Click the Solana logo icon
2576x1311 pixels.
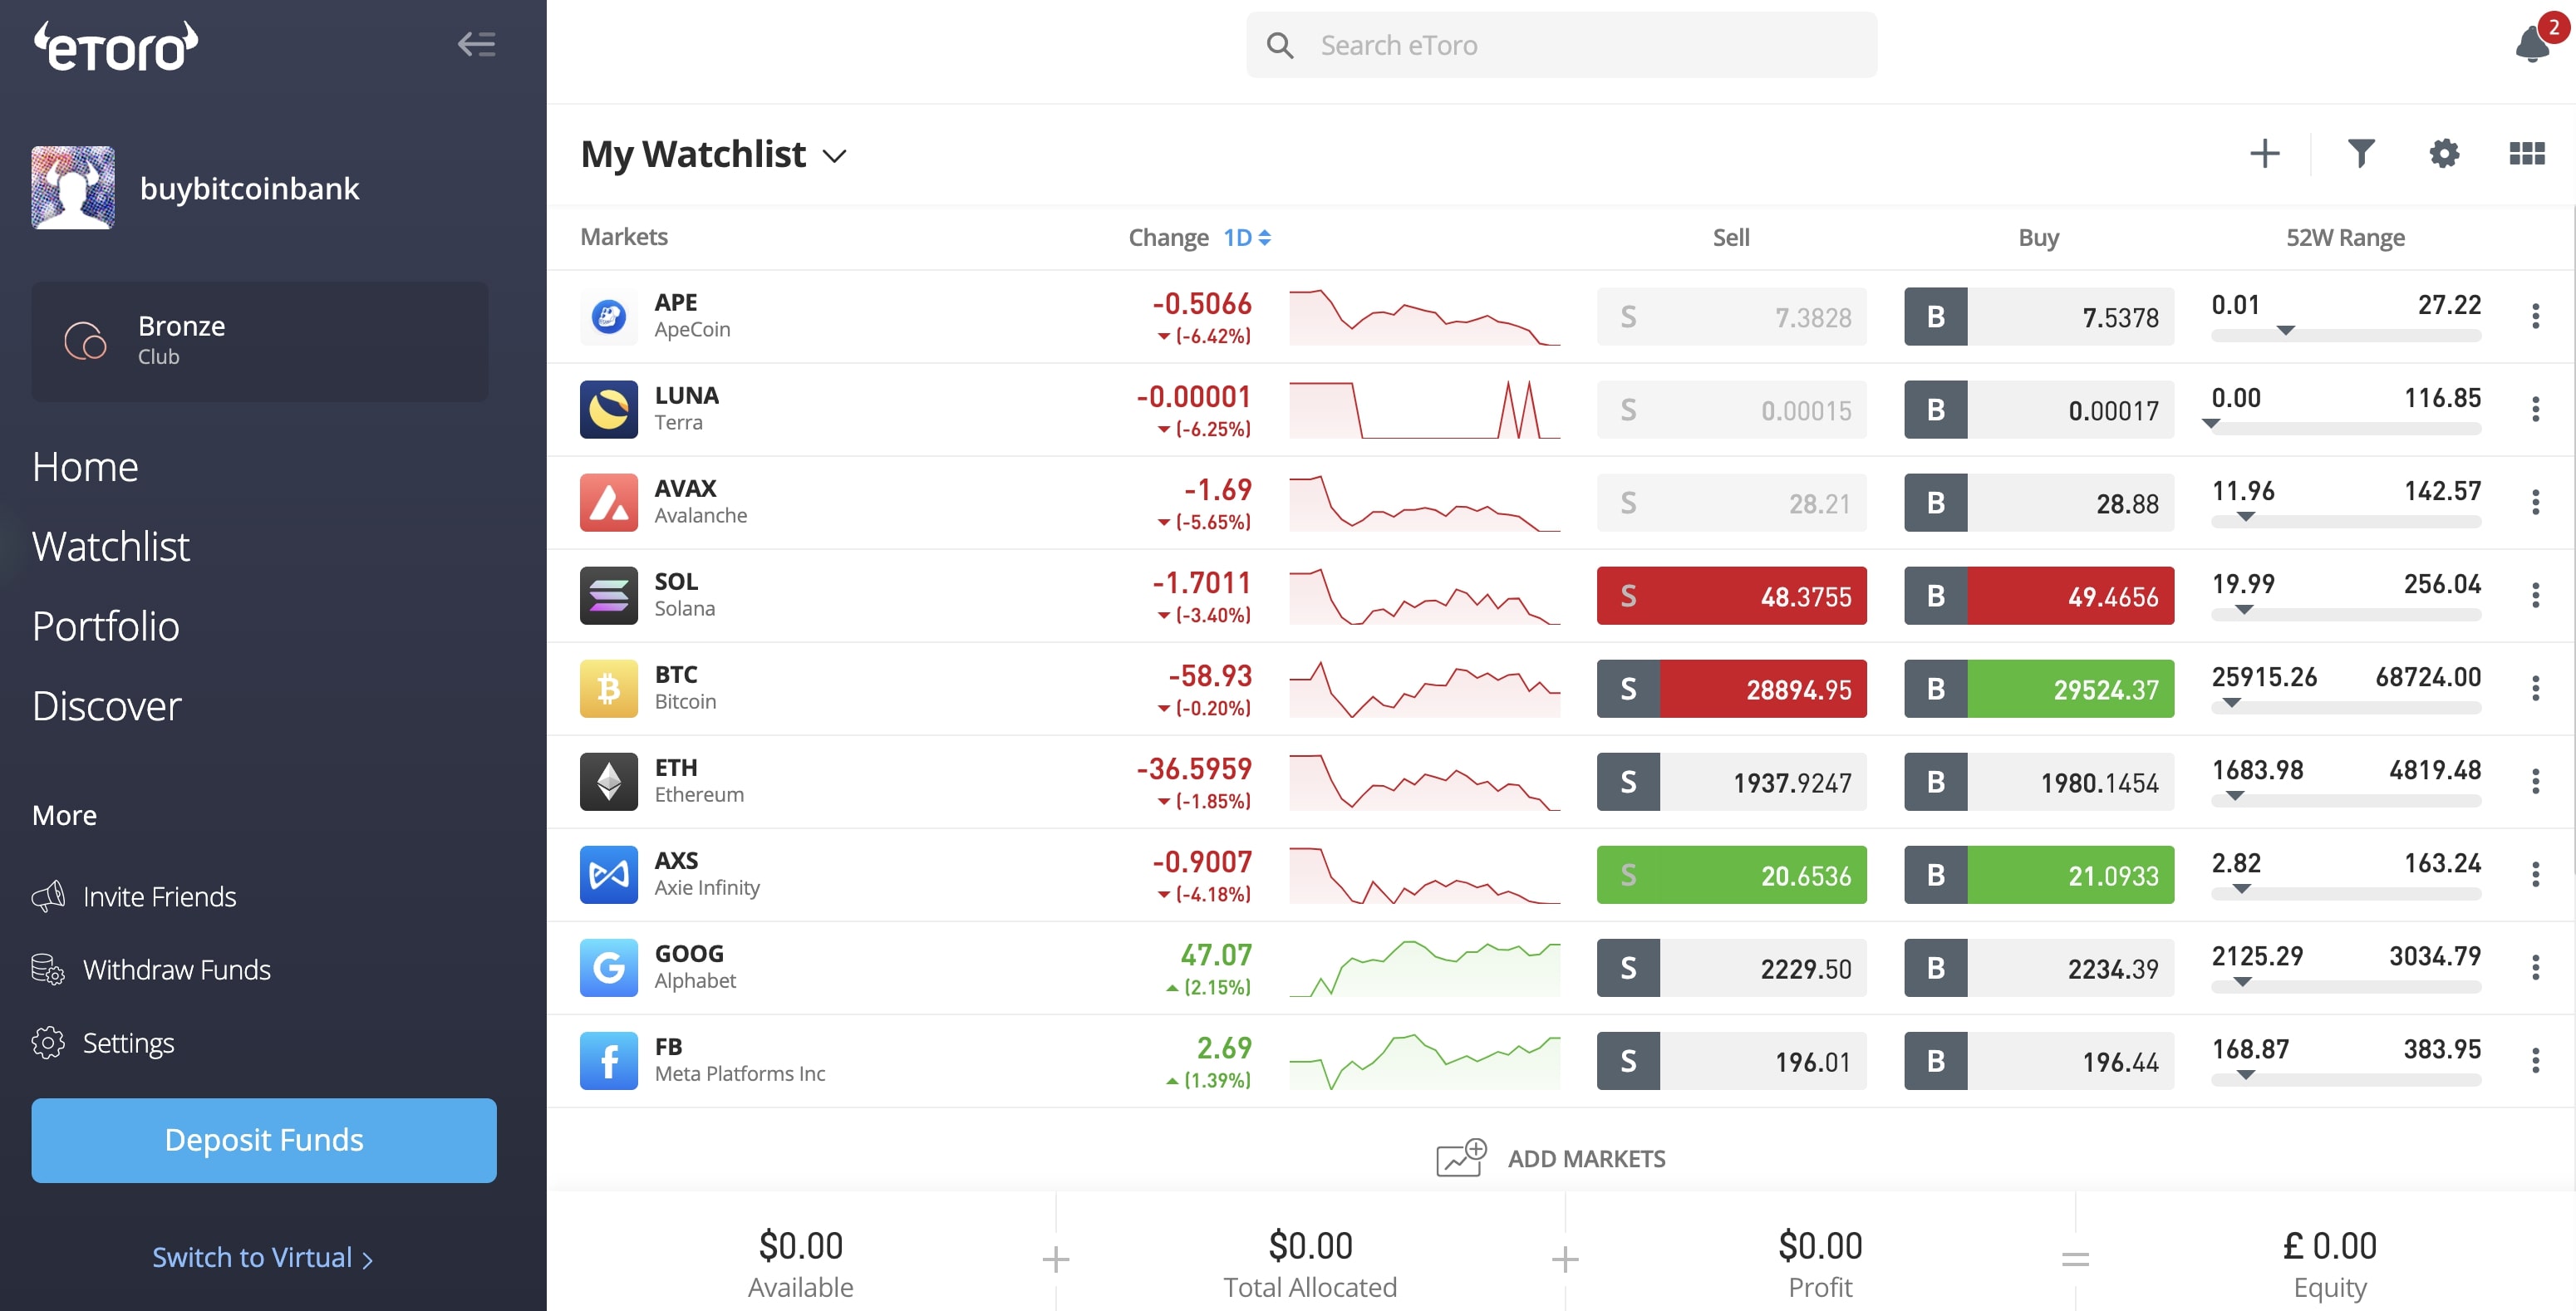pos(608,595)
